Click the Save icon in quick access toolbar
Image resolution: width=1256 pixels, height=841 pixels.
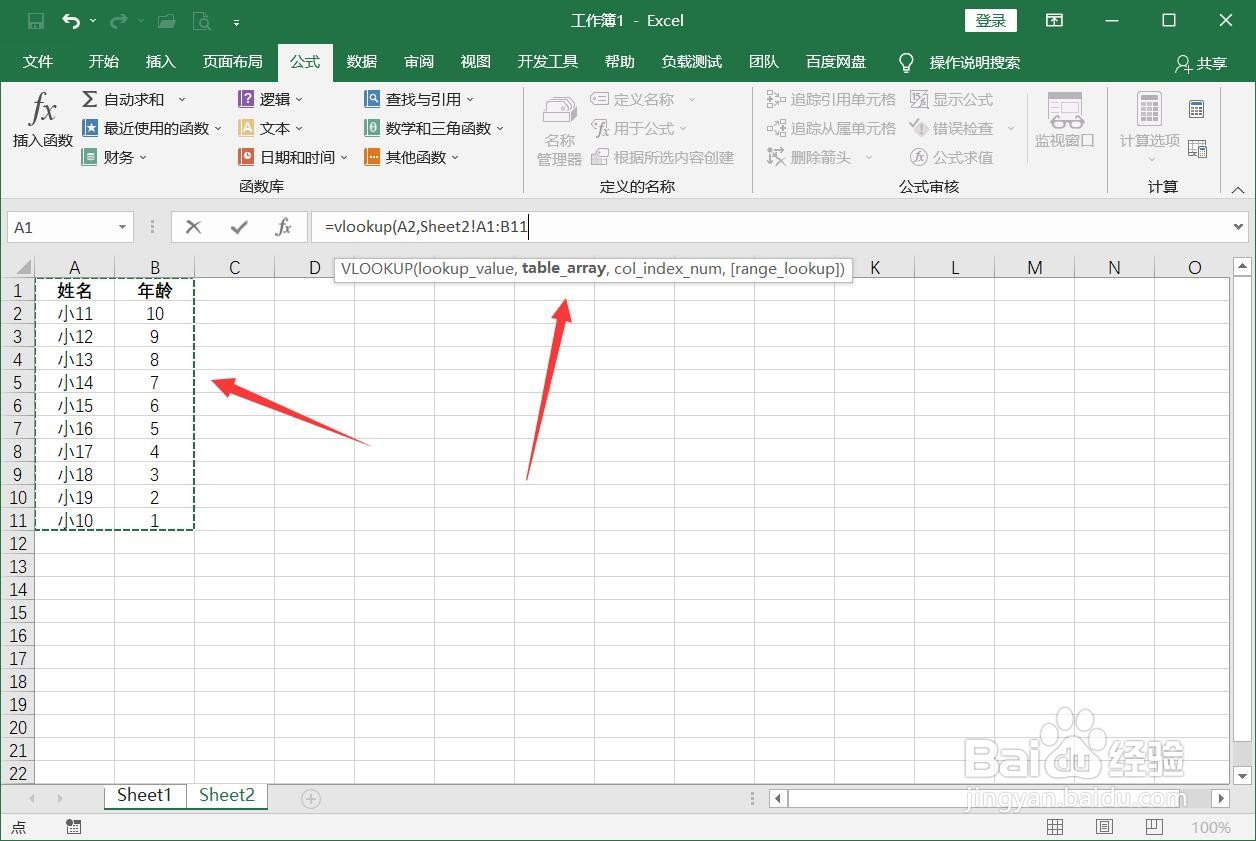(37, 20)
